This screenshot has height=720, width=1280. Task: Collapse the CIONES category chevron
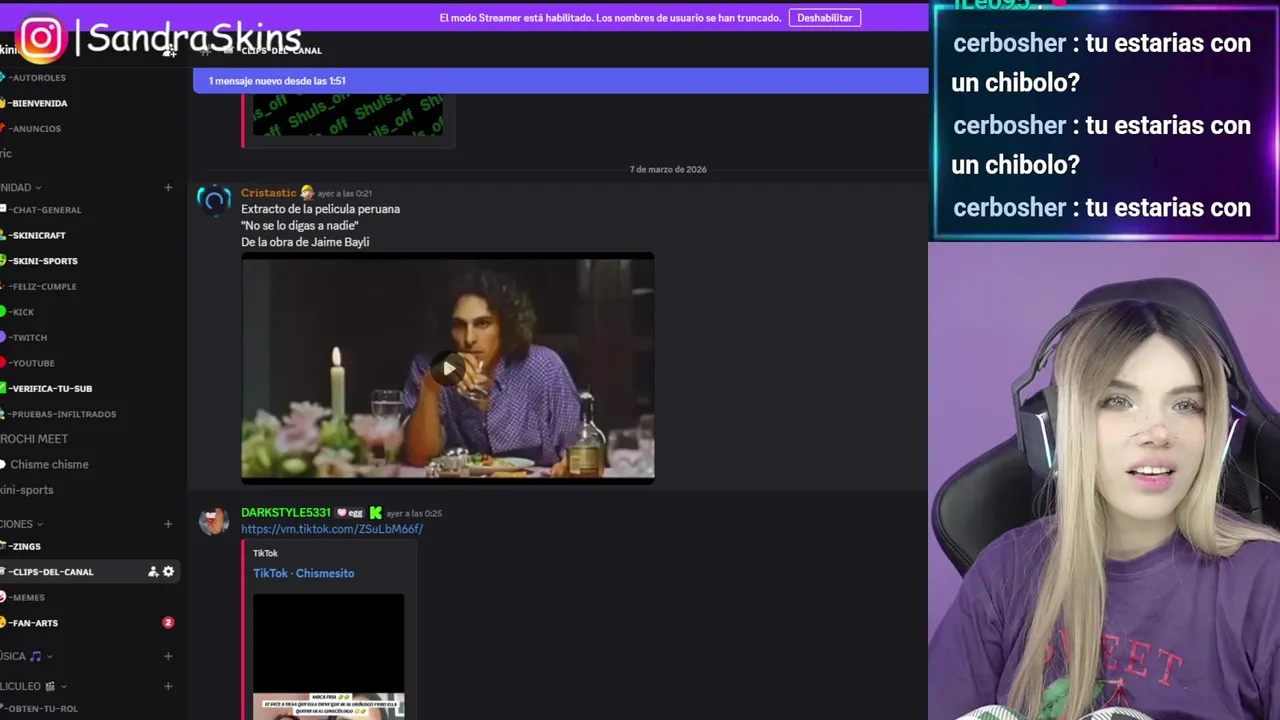40,524
